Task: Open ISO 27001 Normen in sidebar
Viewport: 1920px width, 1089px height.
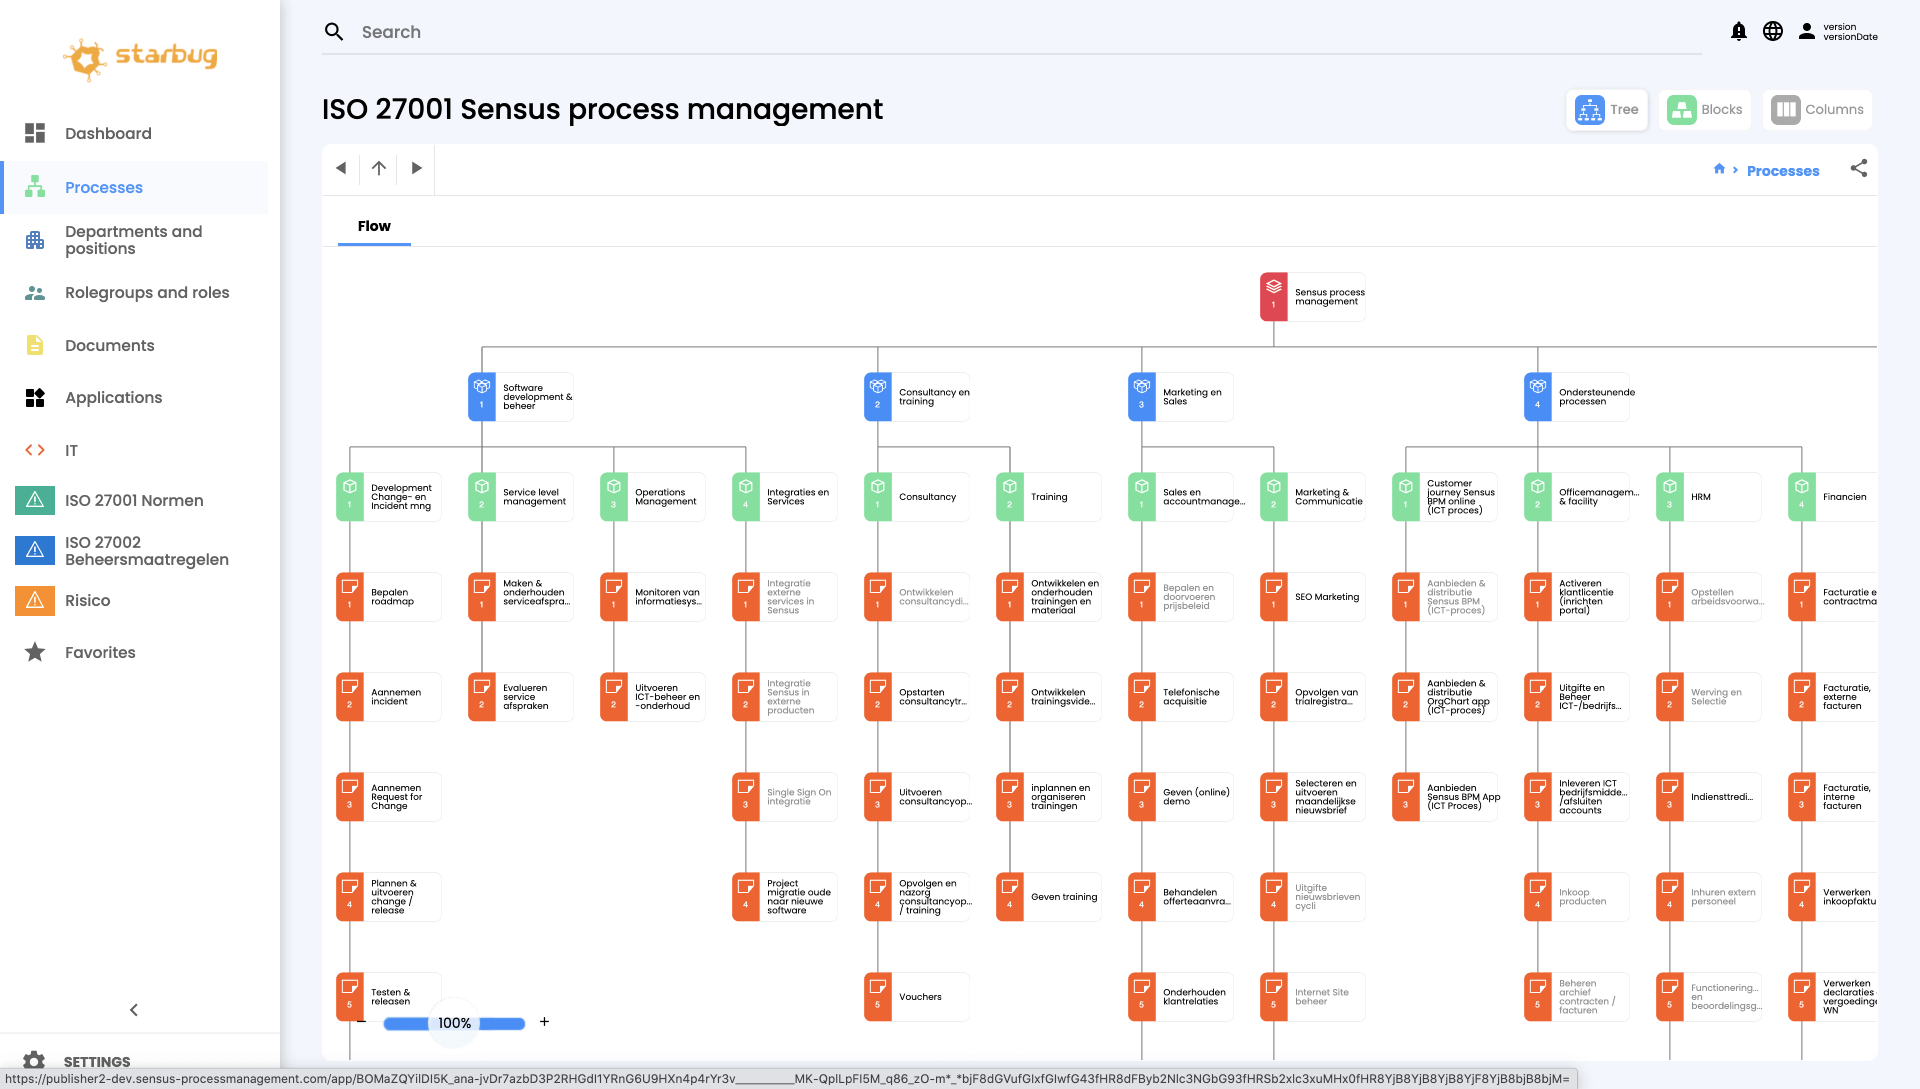Action: tap(135, 500)
